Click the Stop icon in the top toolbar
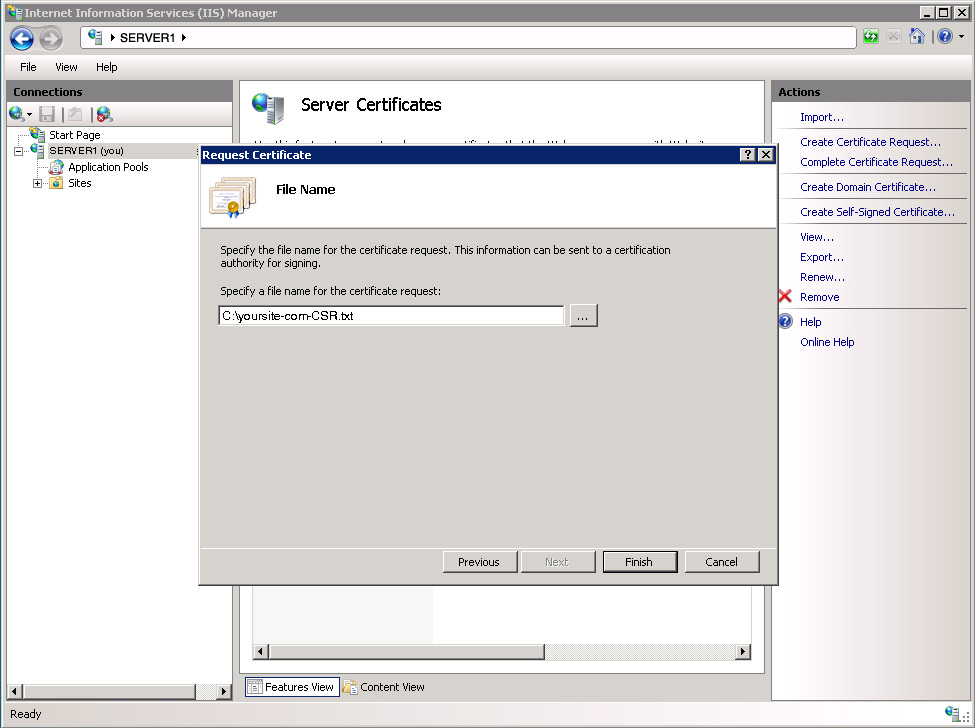Image resolution: width=975 pixels, height=728 pixels. click(x=894, y=37)
